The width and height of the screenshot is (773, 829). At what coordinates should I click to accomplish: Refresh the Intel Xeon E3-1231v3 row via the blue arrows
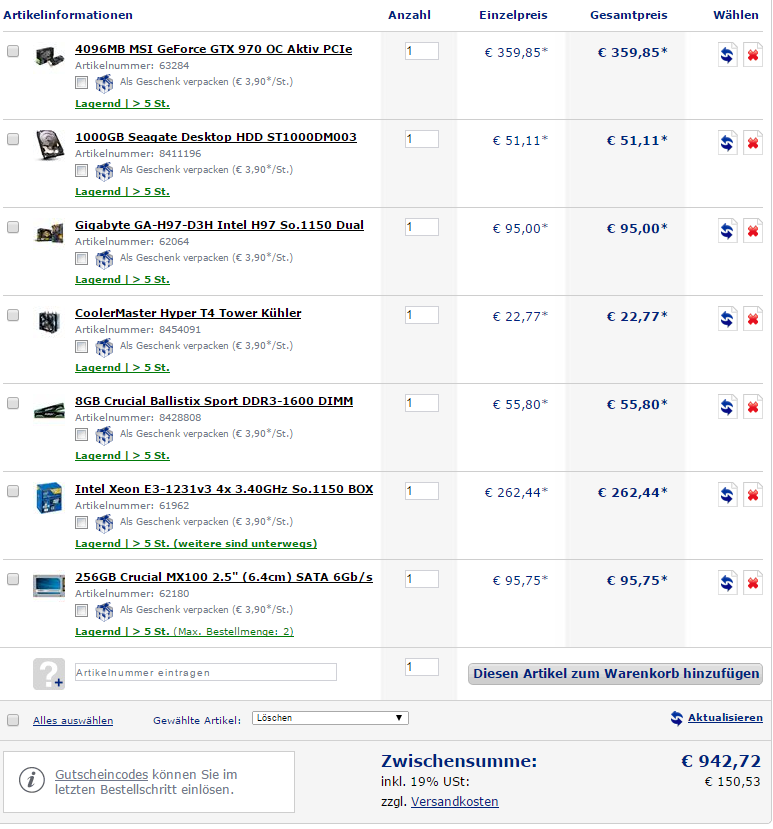727,495
